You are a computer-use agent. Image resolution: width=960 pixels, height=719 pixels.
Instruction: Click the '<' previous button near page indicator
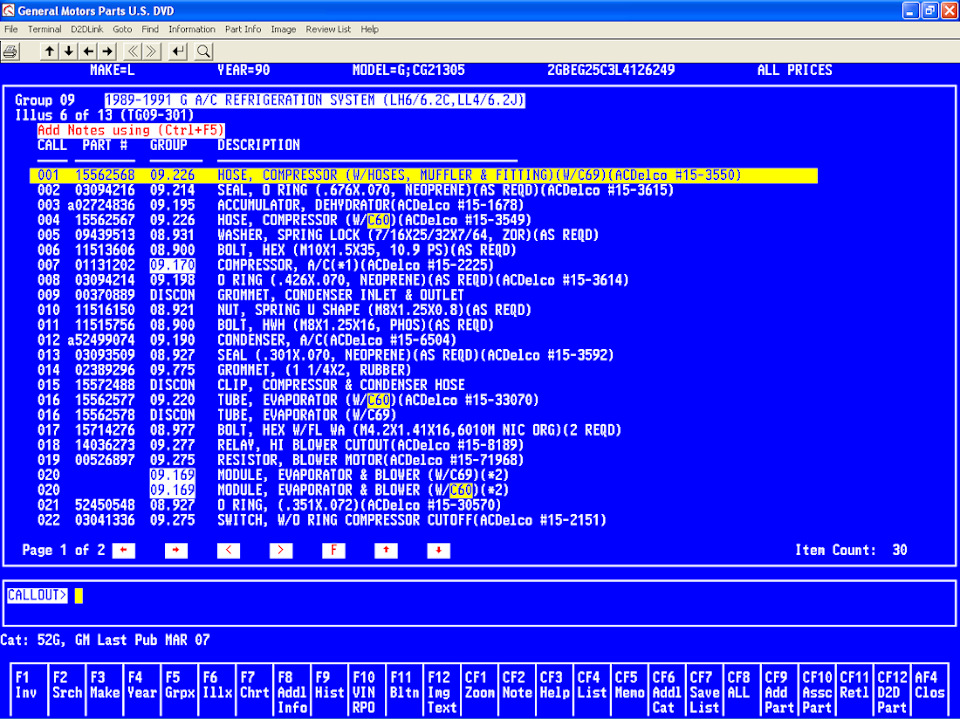228,551
